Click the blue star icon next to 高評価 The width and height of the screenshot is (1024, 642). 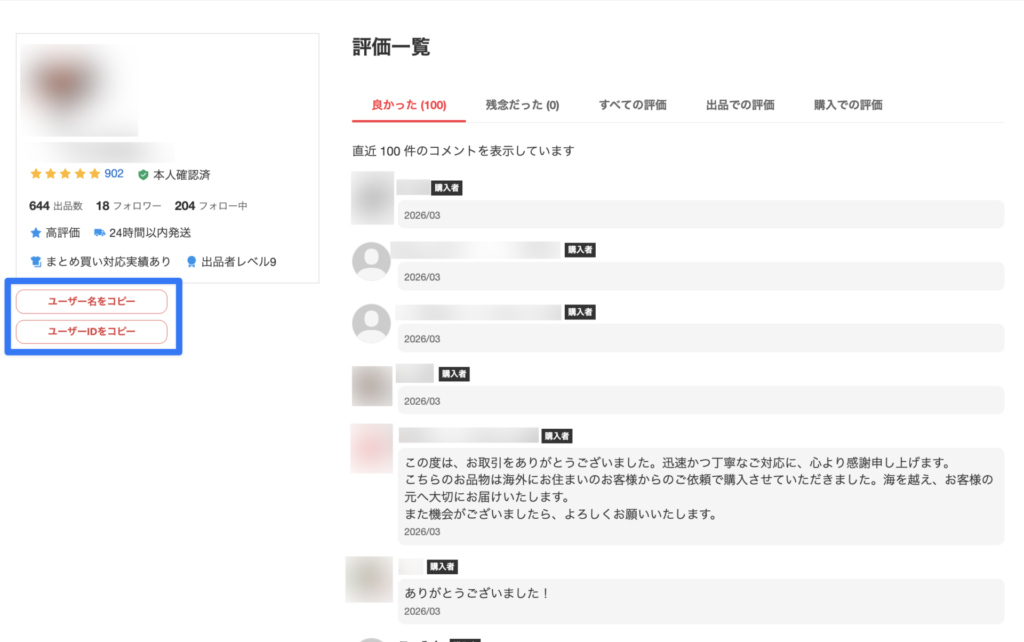36,233
